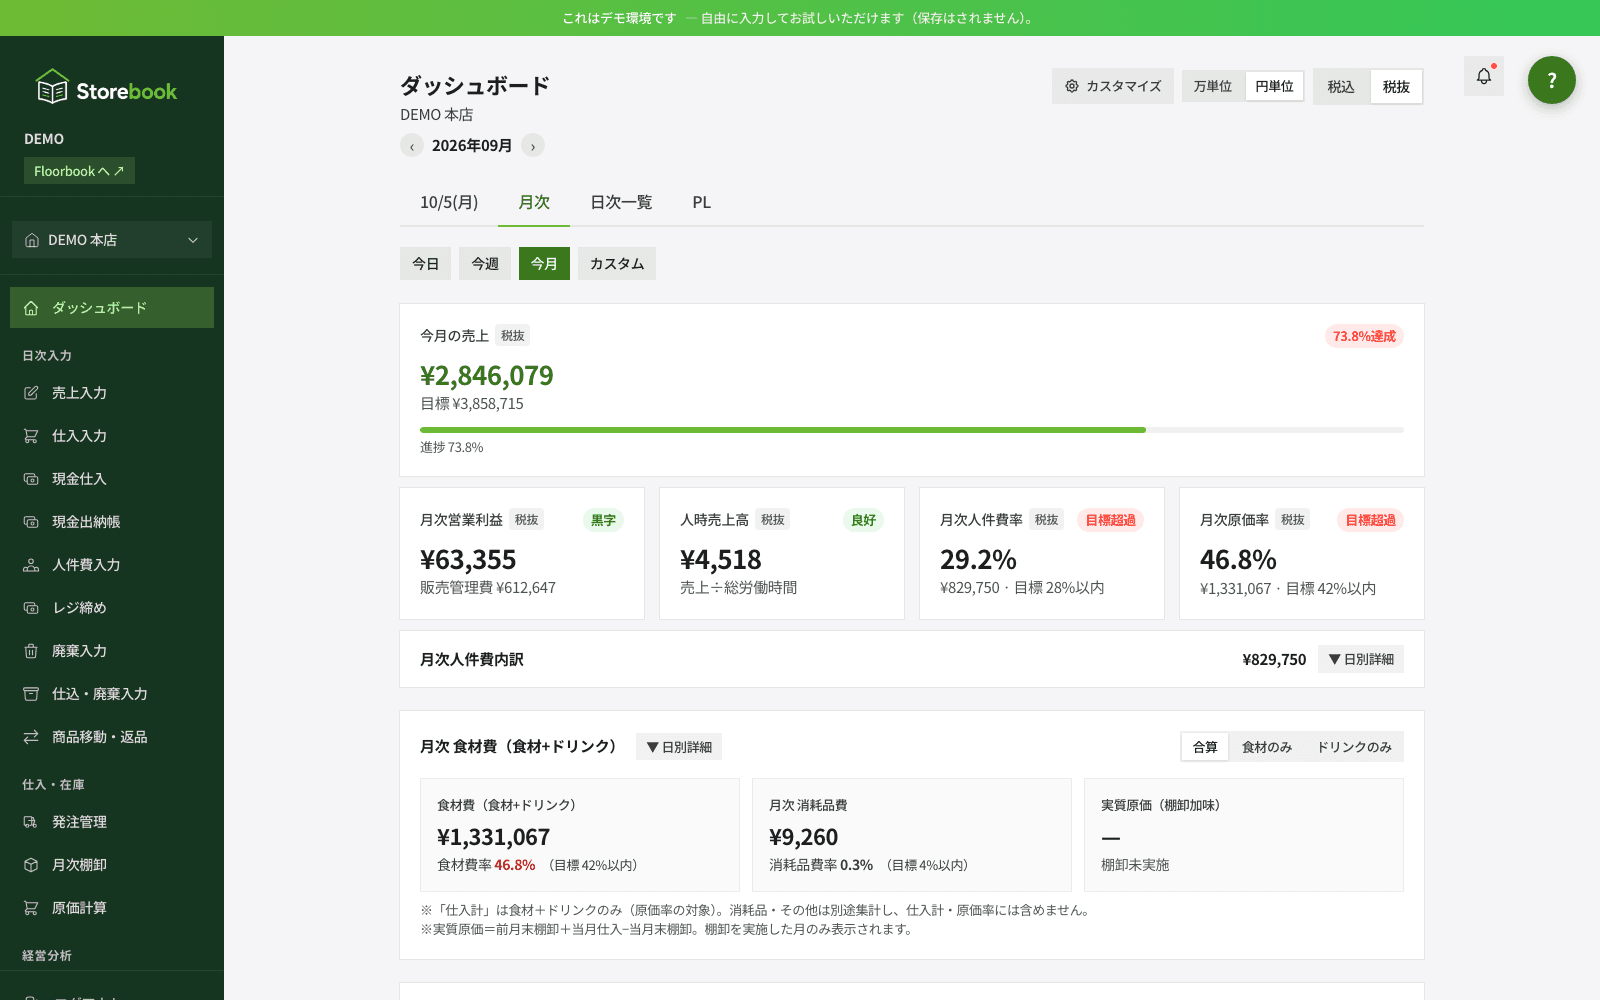Click the Storebook logo
1600x1000 pixels.
106,88
